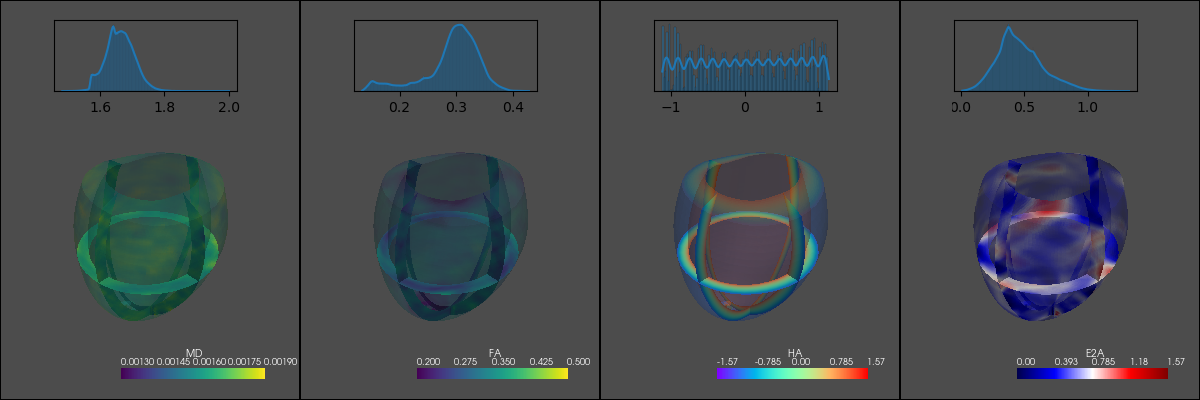The height and width of the screenshot is (400, 1200).
Task: Click the HA heart 3D model
Action: pos(751,235)
